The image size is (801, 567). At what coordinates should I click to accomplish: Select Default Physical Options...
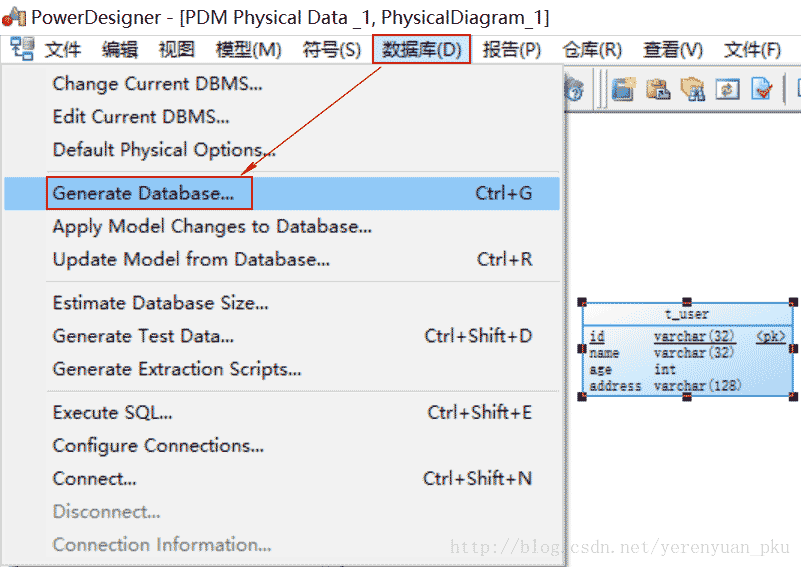pyautogui.click(x=282, y=150)
